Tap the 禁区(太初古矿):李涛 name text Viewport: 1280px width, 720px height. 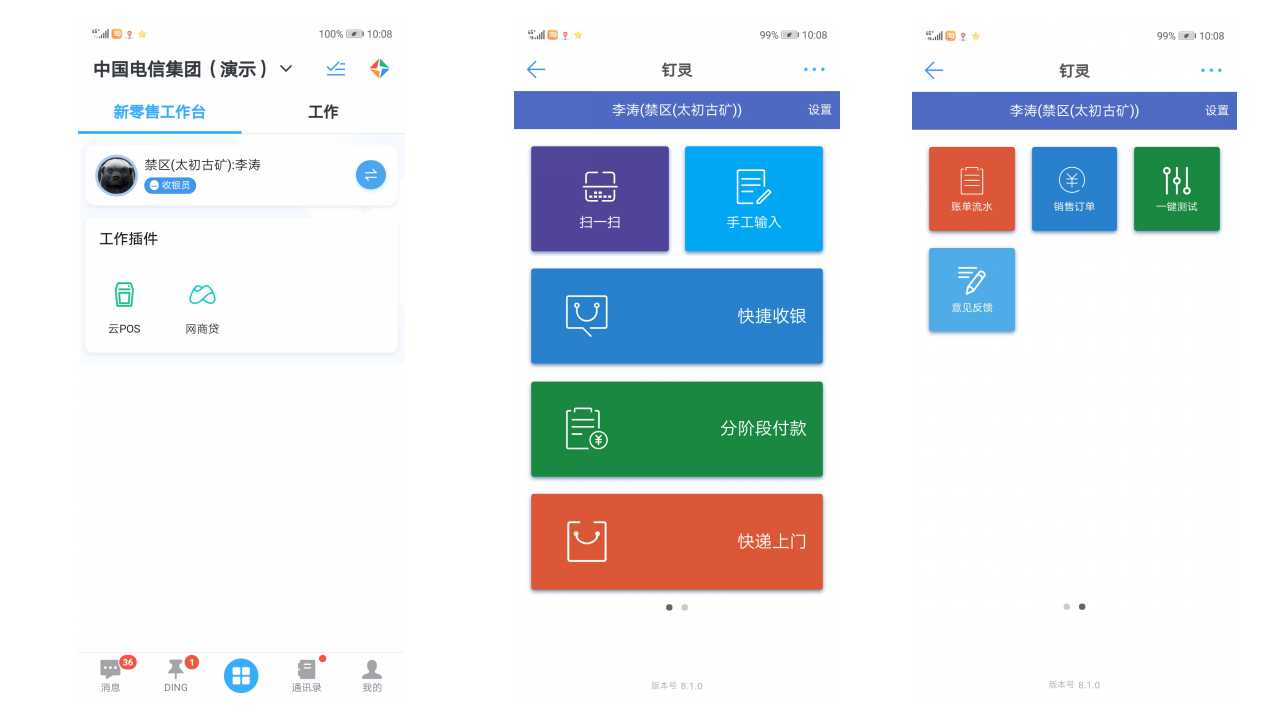pyautogui.click(x=202, y=165)
